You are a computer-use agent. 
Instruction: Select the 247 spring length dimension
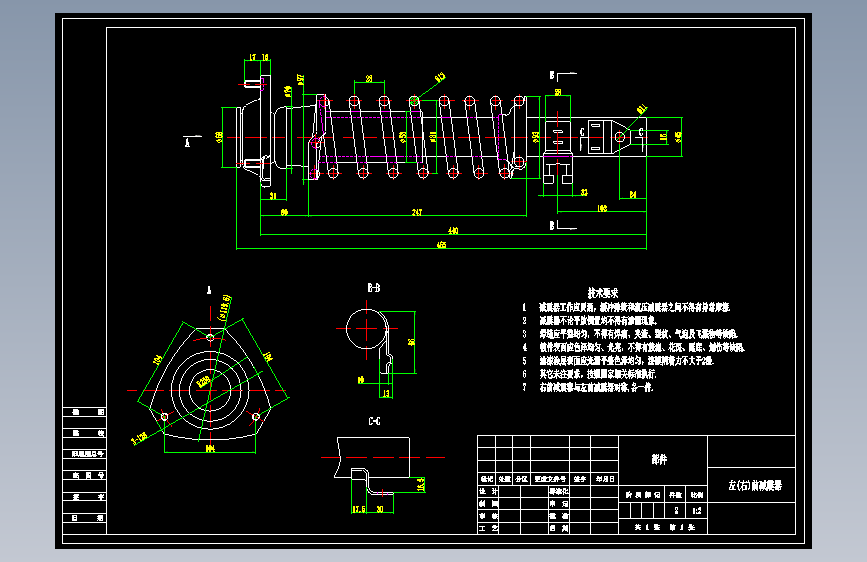417,212
